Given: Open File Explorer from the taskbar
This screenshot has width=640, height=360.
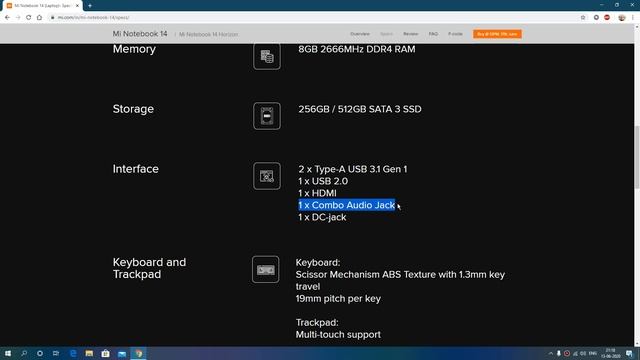Looking at the screenshot, I should click(x=89, y=353).
